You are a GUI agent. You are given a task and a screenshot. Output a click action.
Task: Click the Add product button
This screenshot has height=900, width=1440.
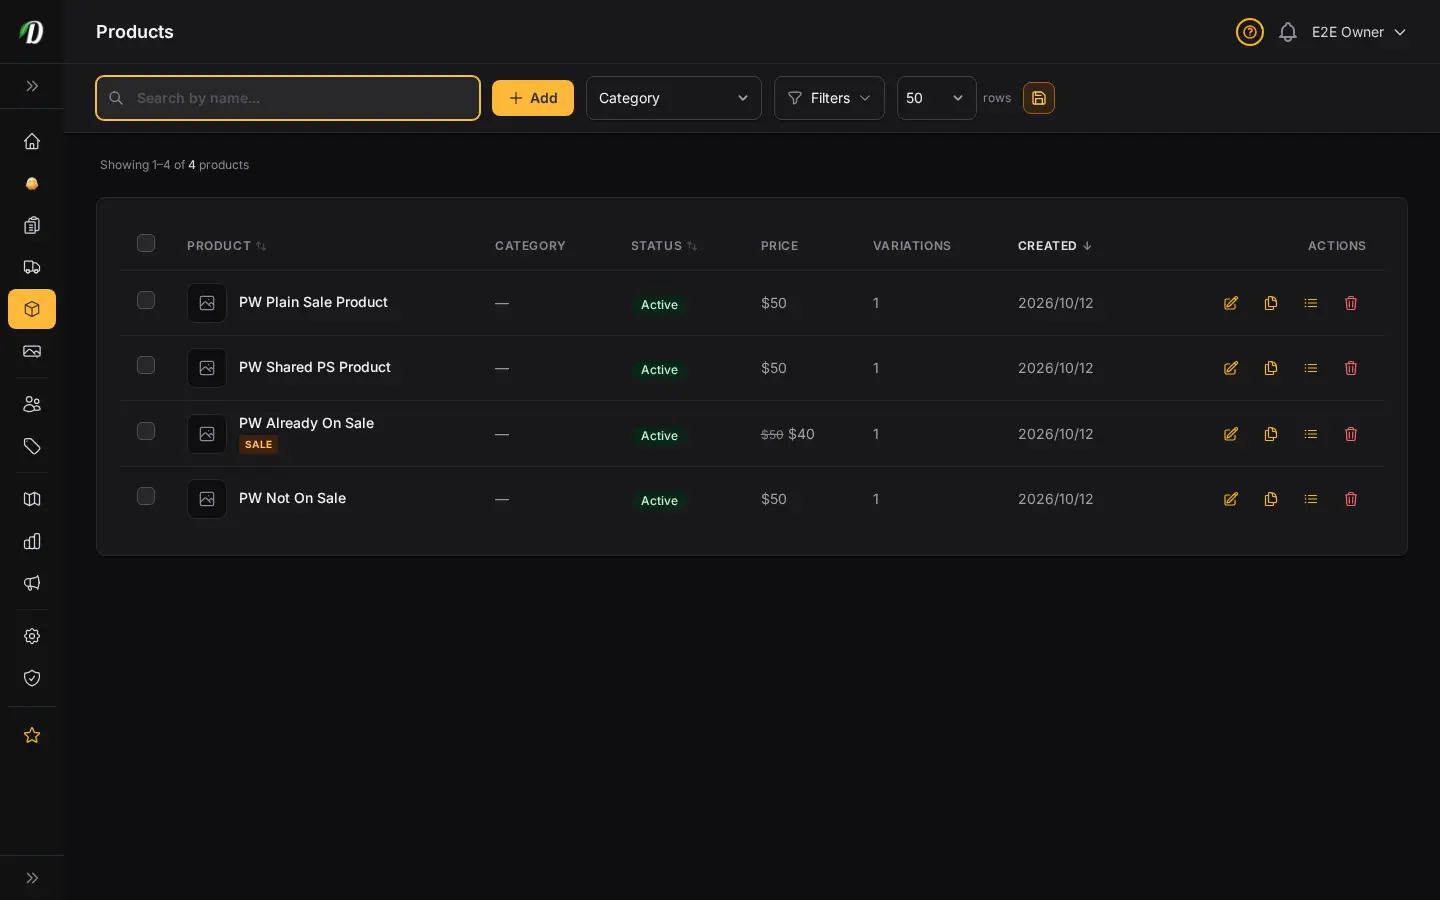click(x=533, y=98)
